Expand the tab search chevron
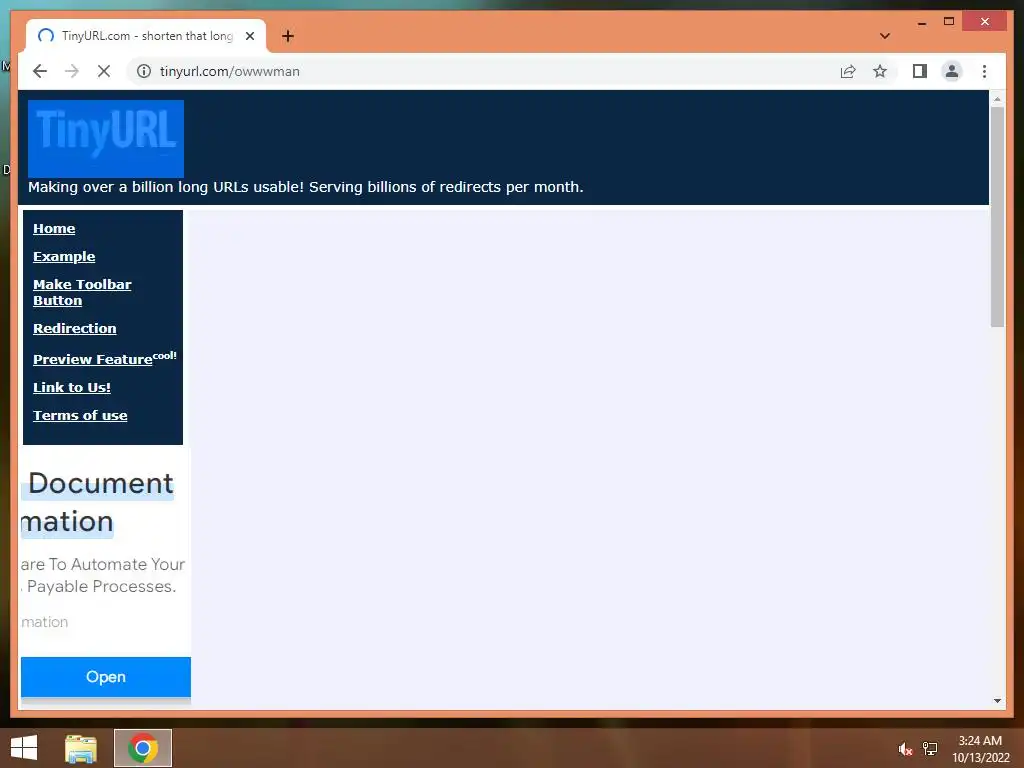Screen dimensions: 1024x768 coord(885,36)
